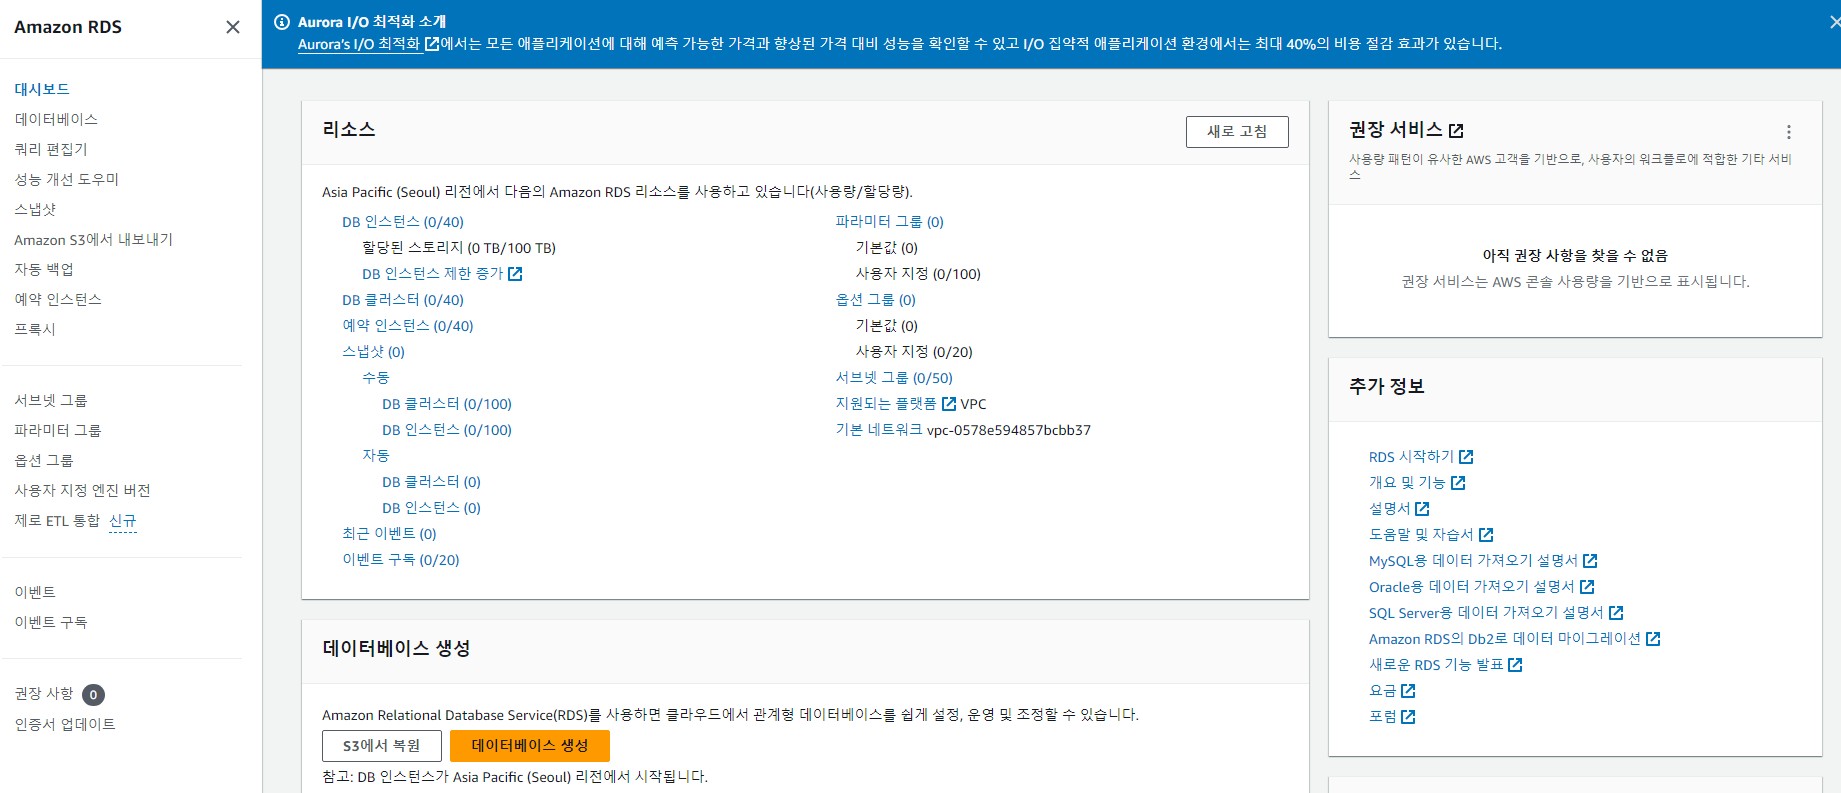
Task: Open 이벤트 in the sidebar
Action: tap(35, 592)
